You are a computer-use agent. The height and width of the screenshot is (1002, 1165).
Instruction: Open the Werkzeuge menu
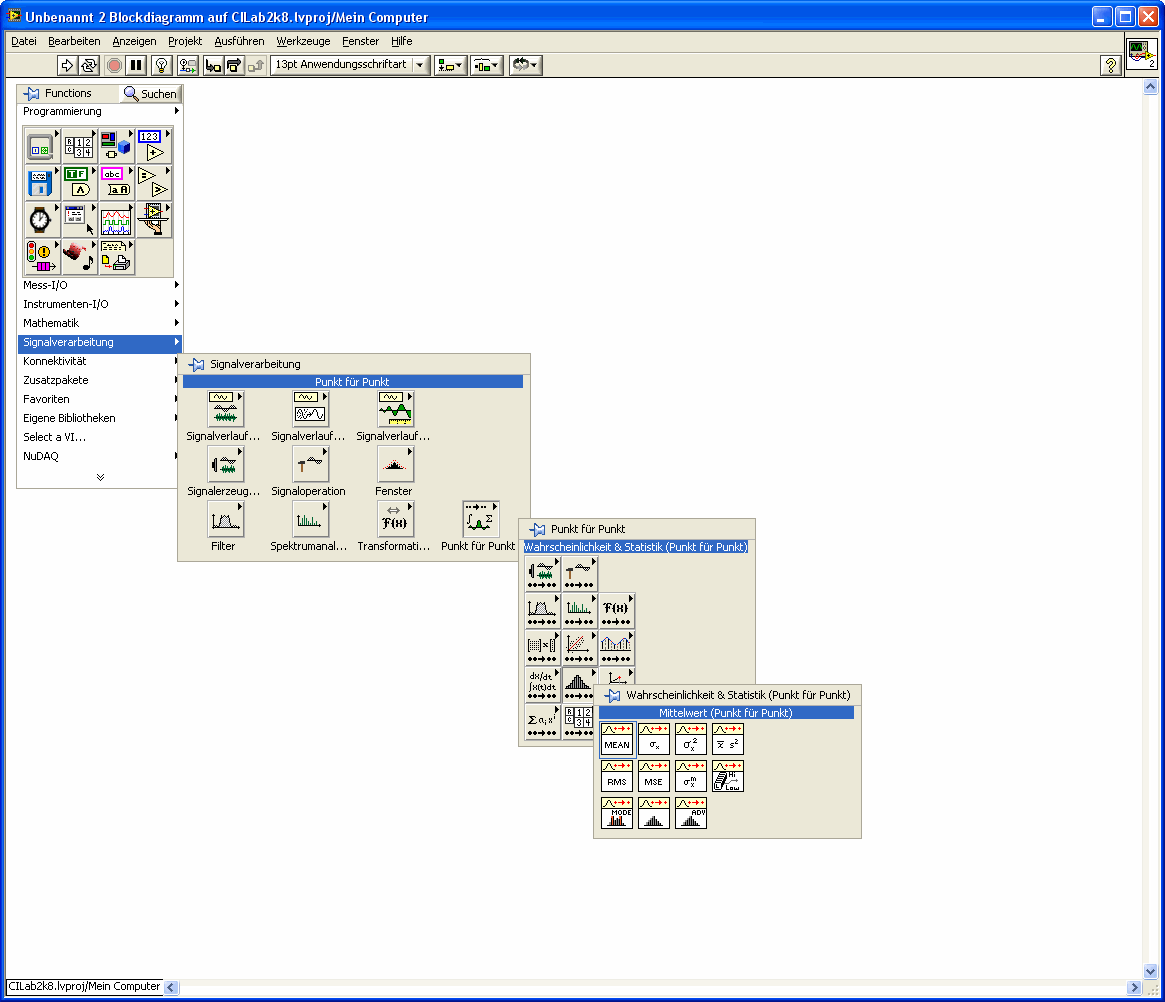coord(302,41)
